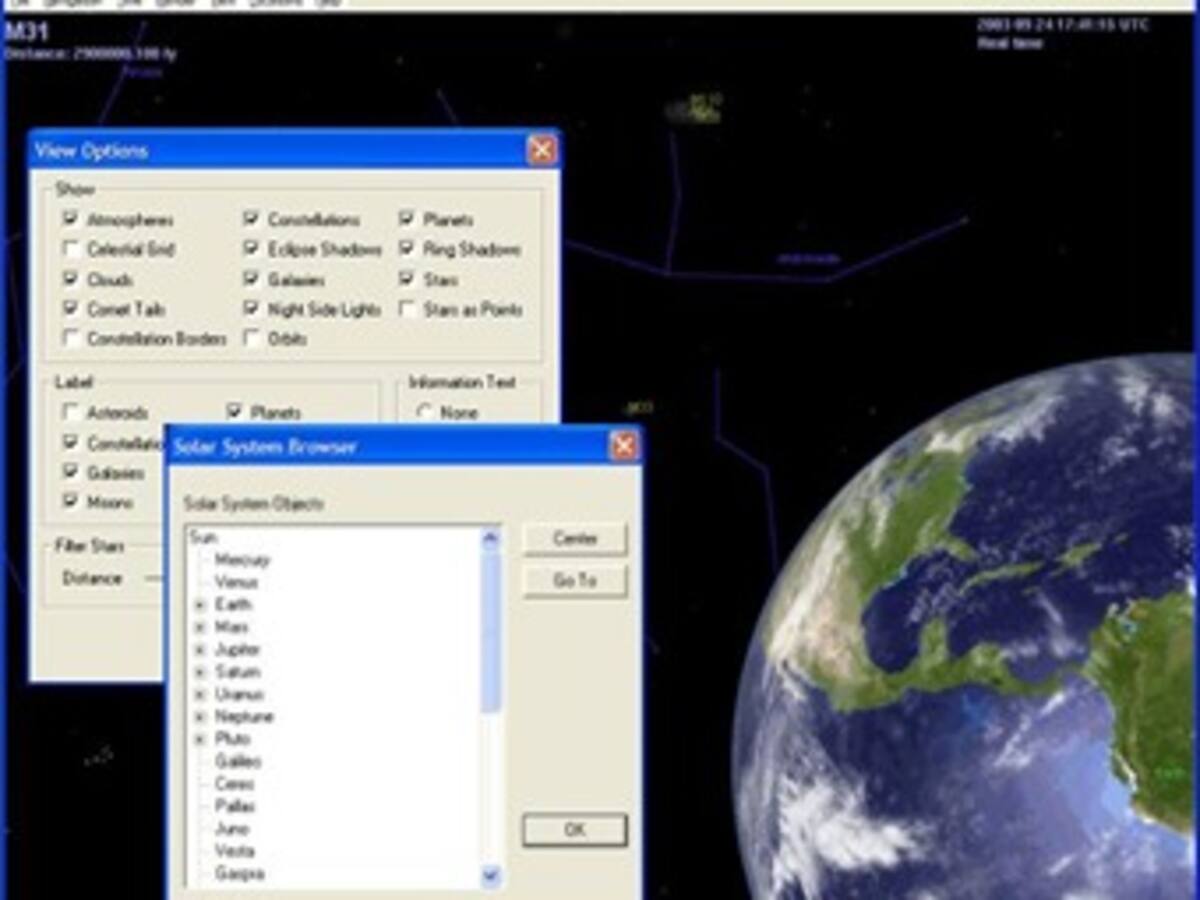Select Galileo in the object list
This screenshot has height=900, width=1200.
click(238, 762)
